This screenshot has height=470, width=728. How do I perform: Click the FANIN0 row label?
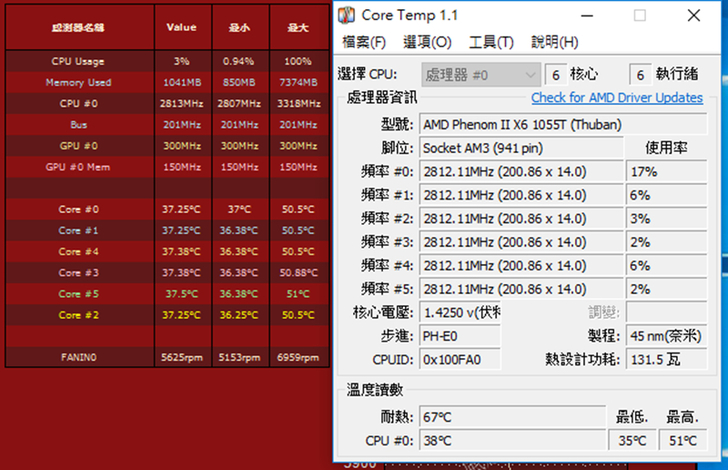(x=78, y=358)
